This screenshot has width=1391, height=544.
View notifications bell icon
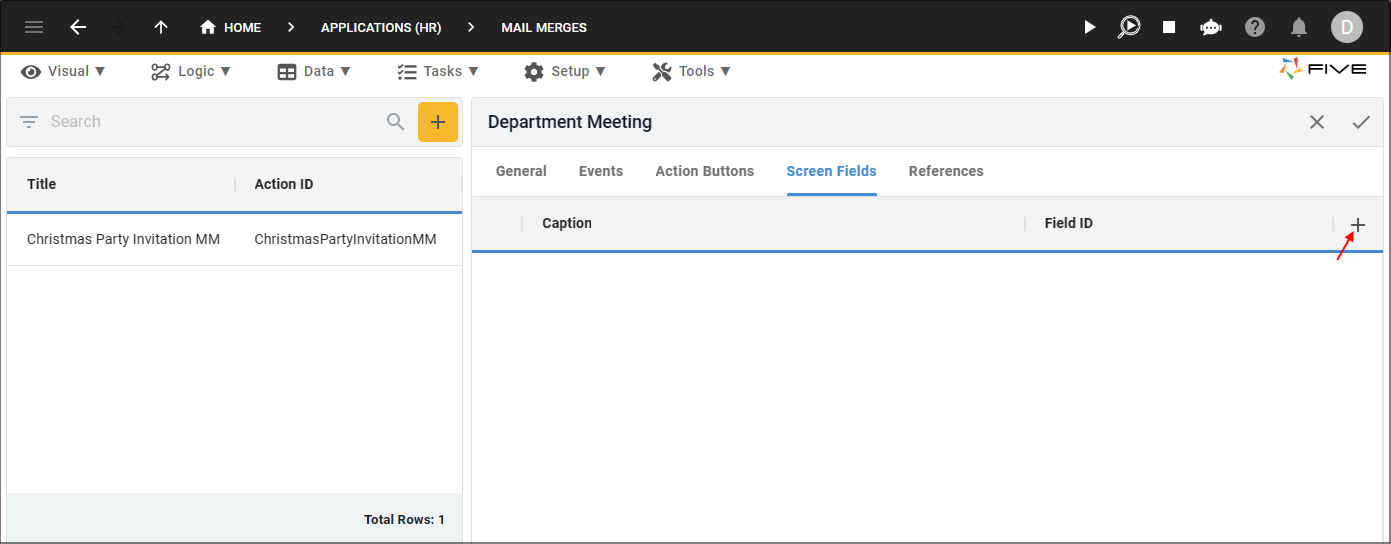click(1299, 27)
